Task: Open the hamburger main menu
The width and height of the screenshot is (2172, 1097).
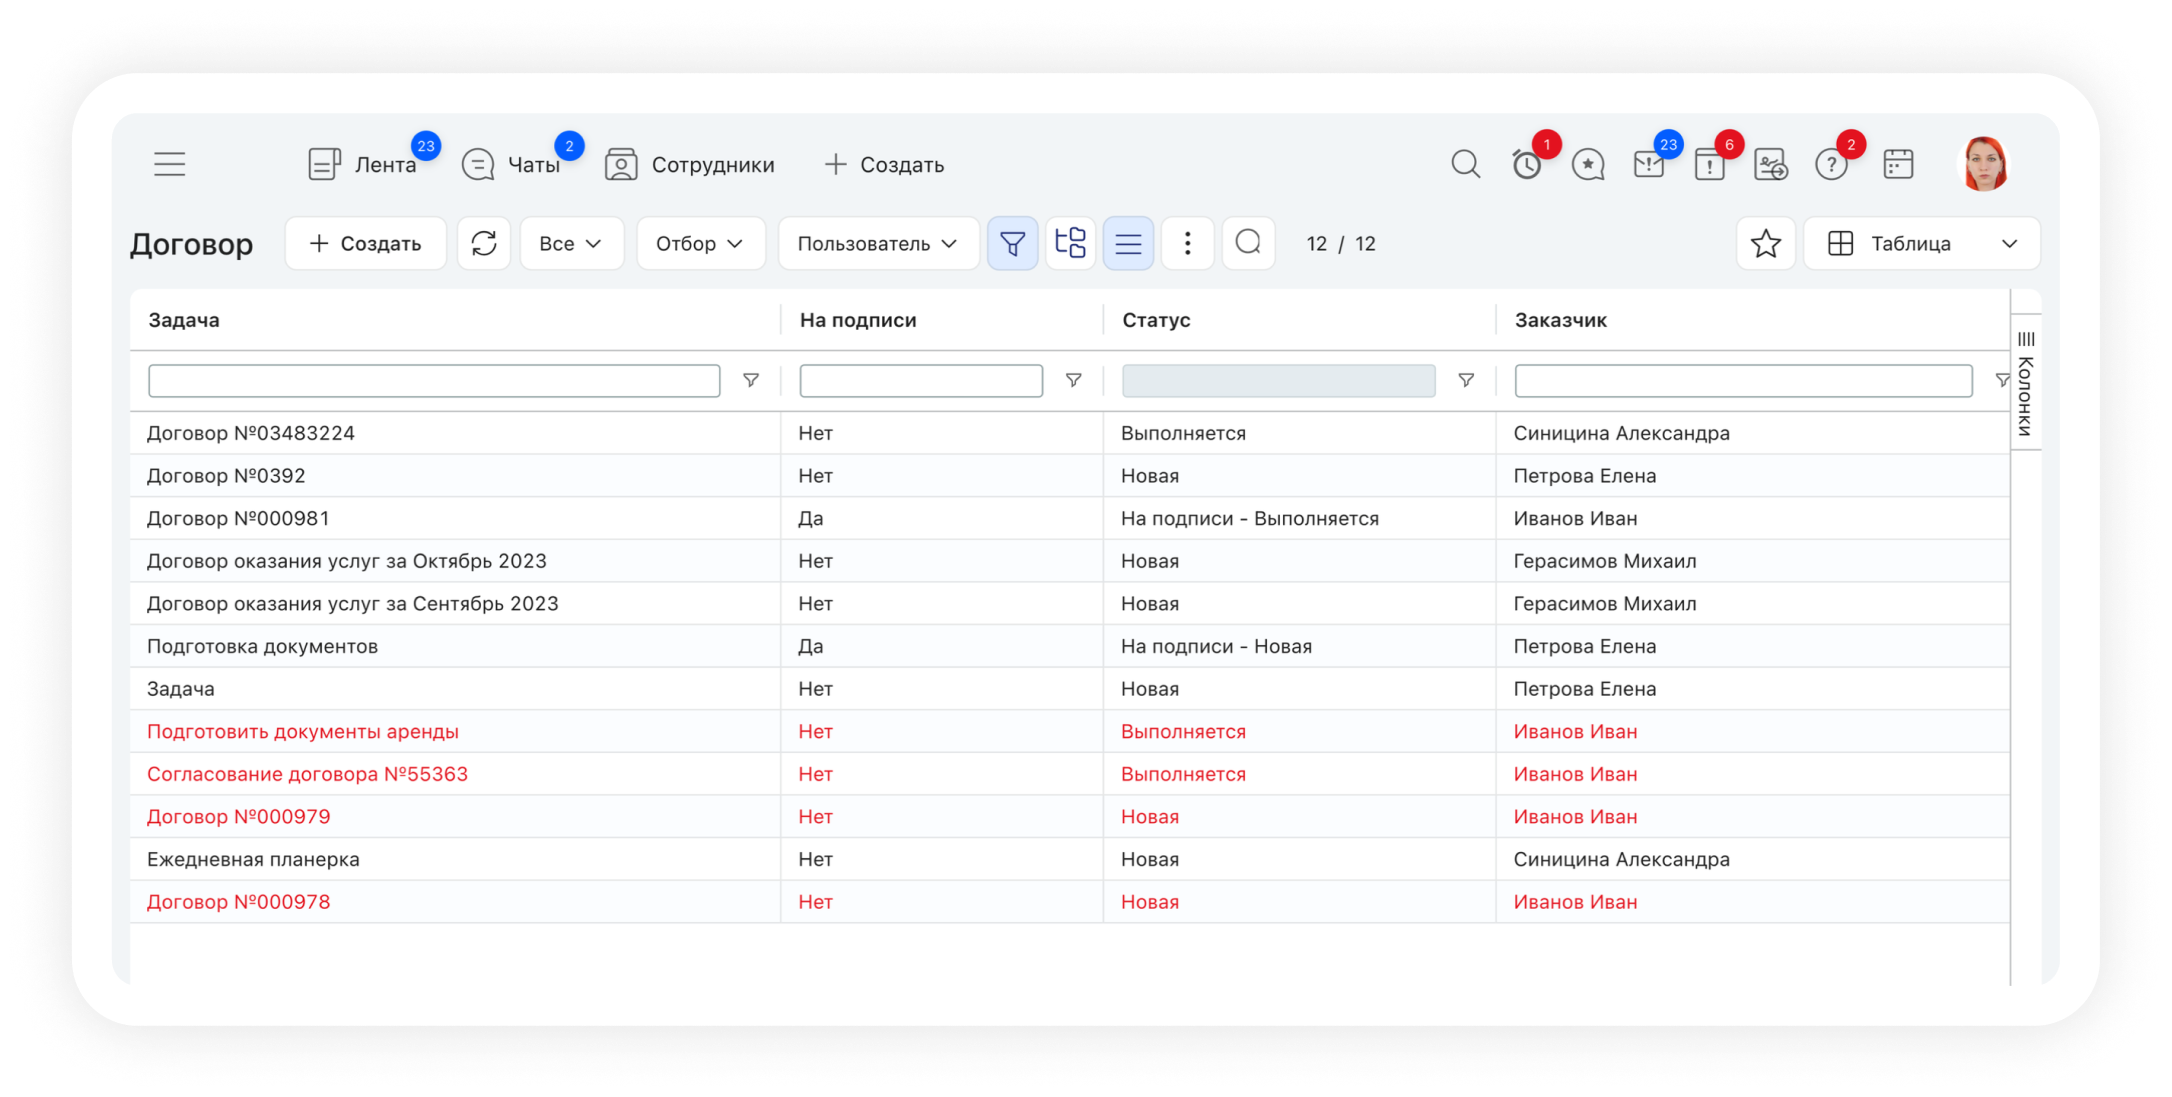Action: [170, 164]
